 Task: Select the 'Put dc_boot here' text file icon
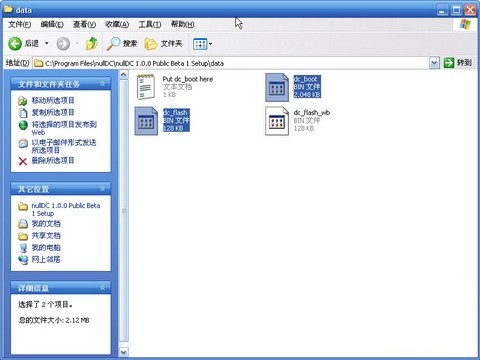point(146,87)
